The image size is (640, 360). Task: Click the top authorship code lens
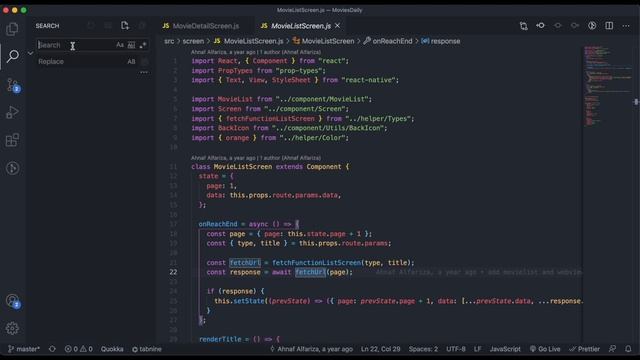click(256, 52)
